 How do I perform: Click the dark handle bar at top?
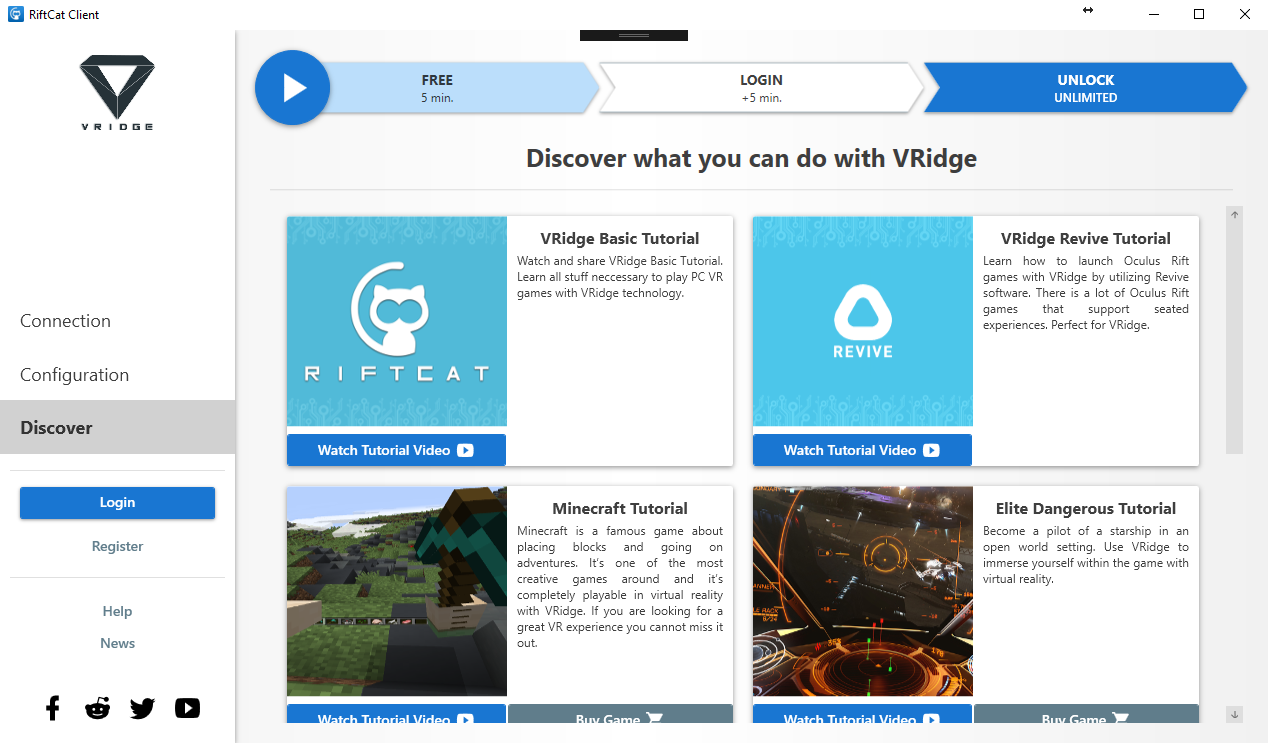pos(634,35)
